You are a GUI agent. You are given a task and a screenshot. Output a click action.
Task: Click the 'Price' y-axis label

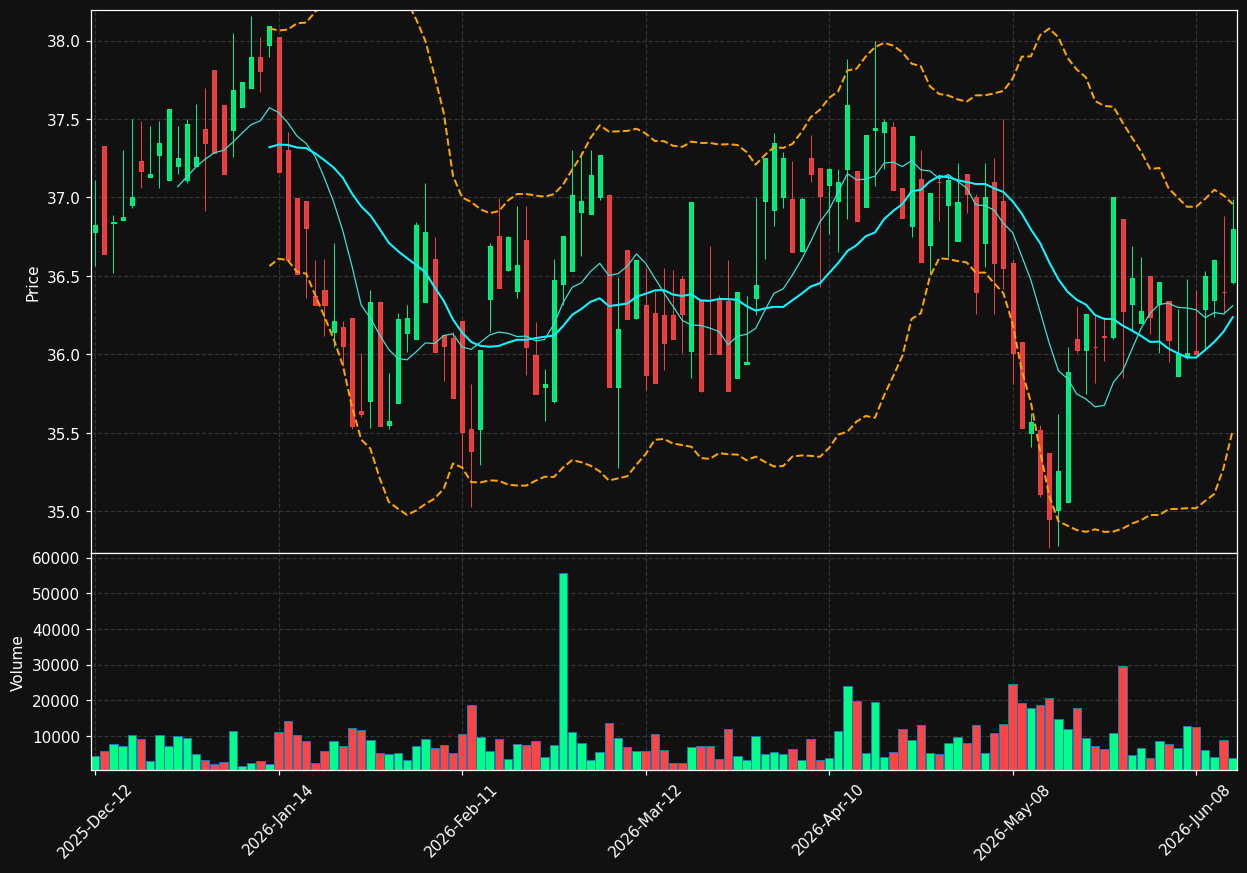(x=33, y=283)
